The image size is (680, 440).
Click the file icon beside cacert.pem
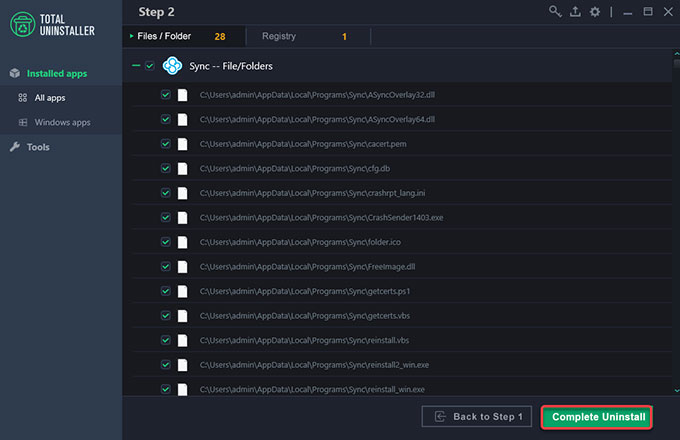pyautogui.click(x=183, y=144)
